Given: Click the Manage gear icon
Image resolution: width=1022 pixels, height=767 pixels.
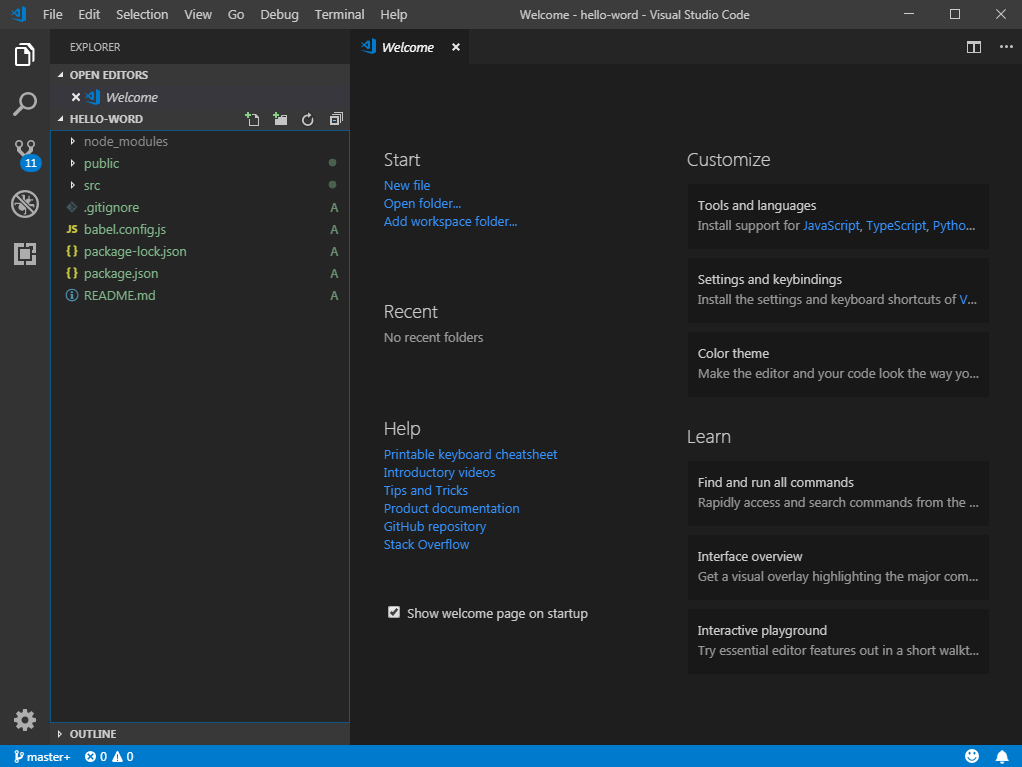Looking at the screenshot, I should tap(25, 719).
